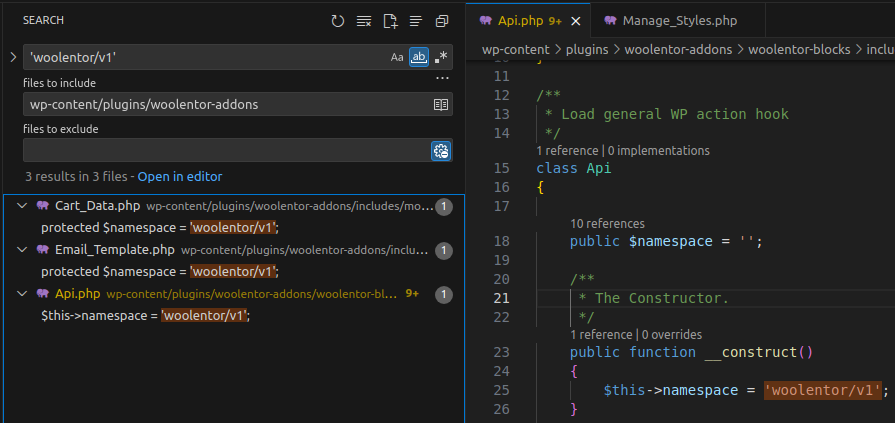Open new search editor
Screen dimensions: 895x423
390,21
